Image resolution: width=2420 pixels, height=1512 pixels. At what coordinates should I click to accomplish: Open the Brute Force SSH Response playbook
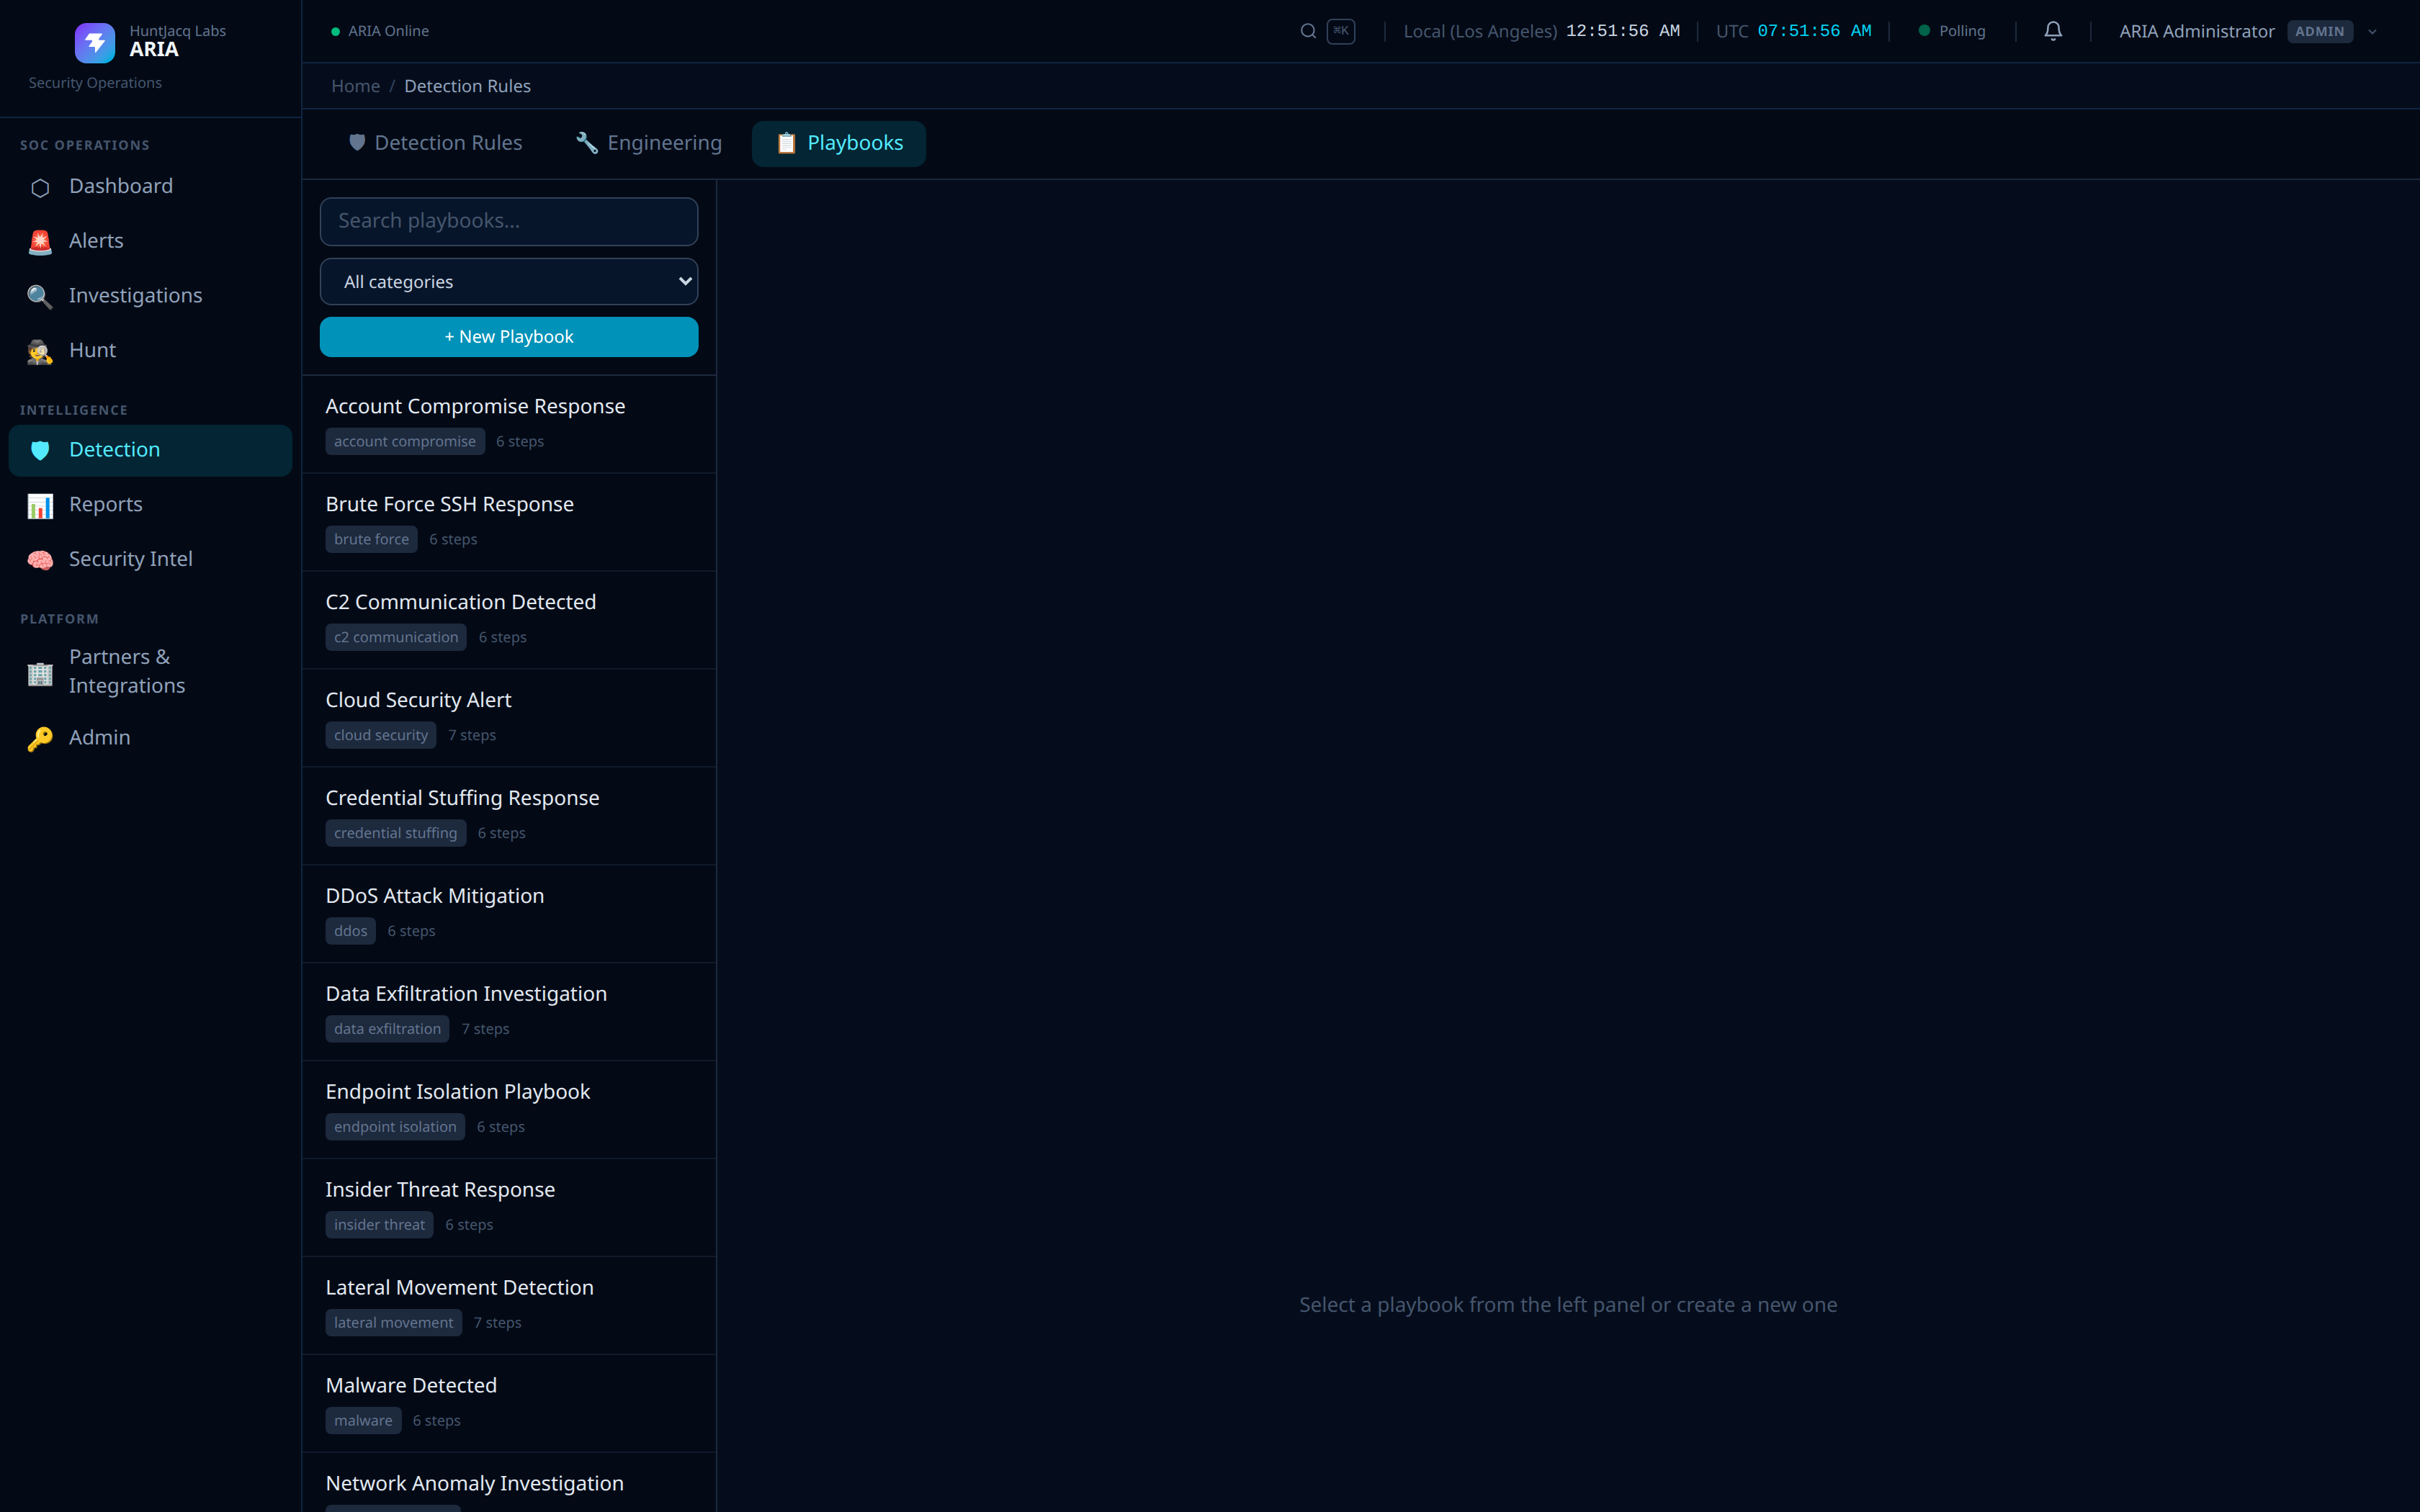click(509, 523)
